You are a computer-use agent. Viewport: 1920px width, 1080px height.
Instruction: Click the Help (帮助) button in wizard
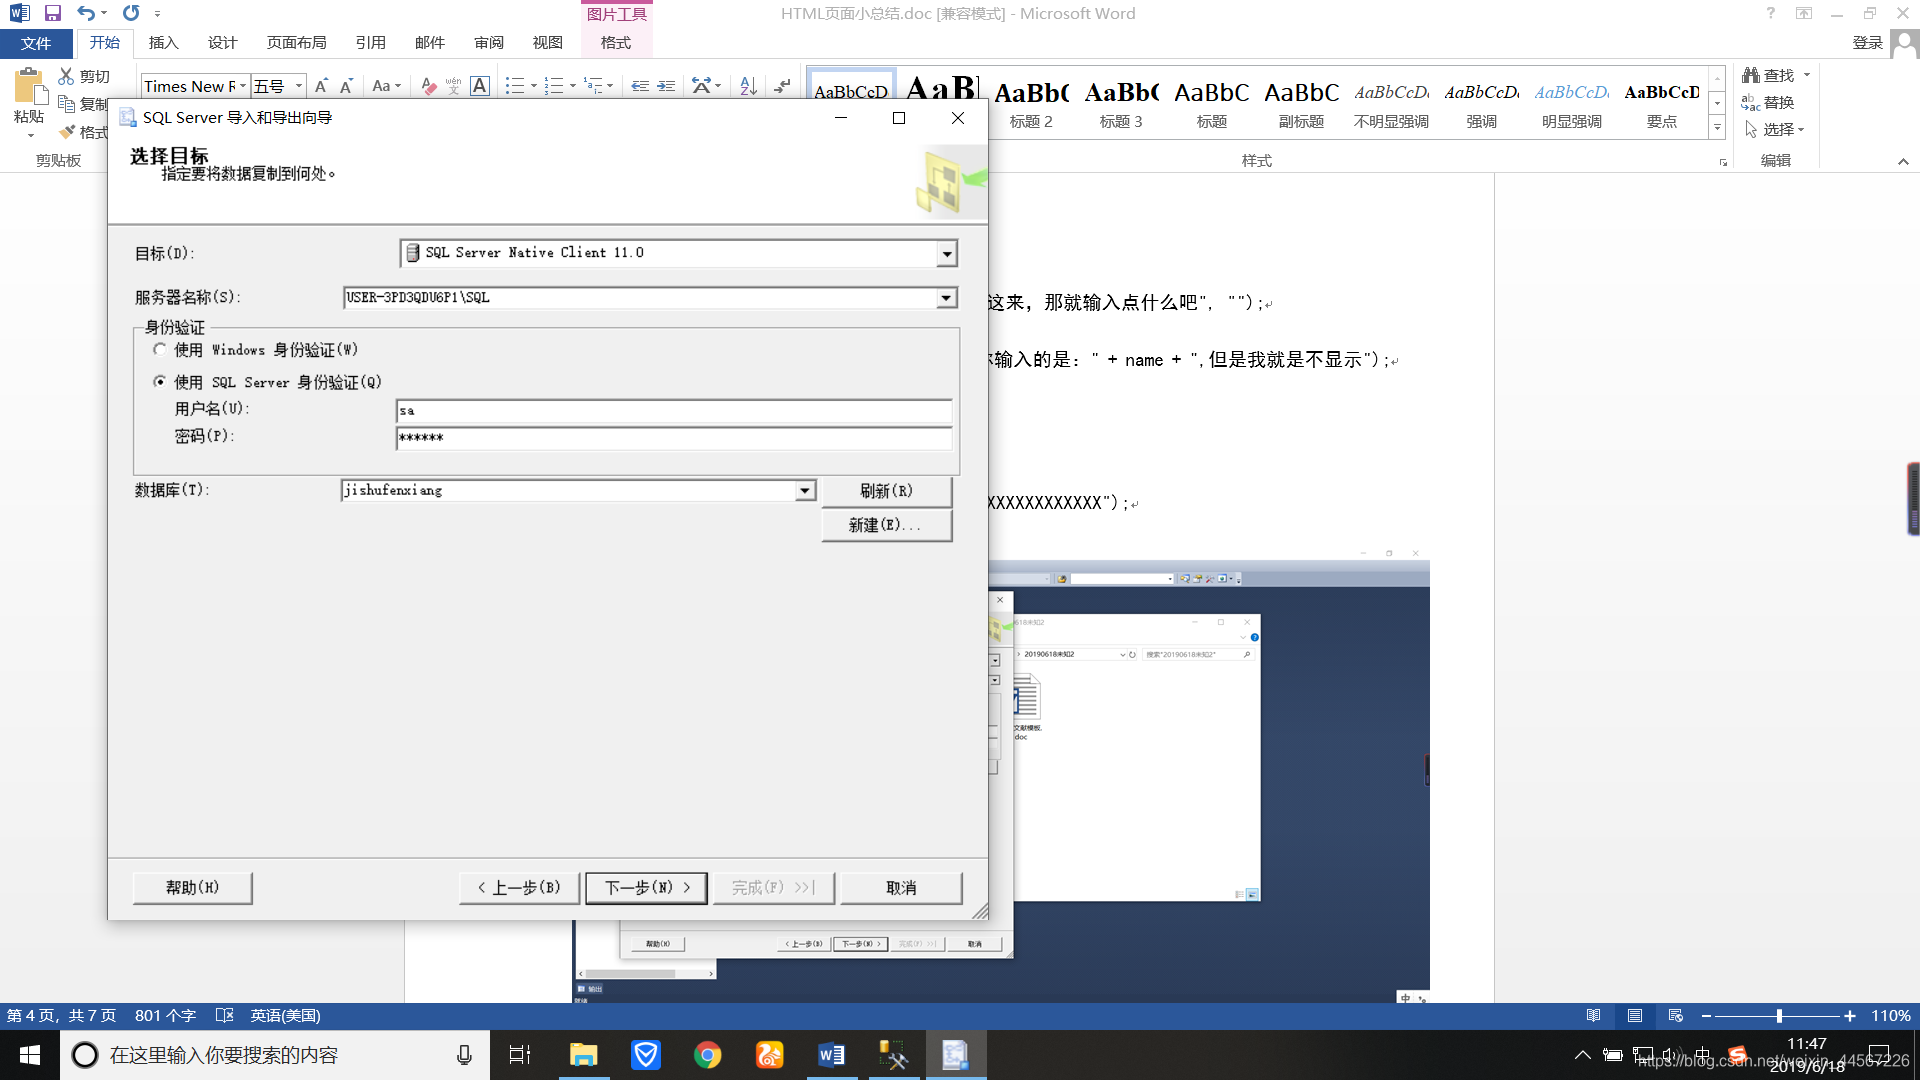192,887
